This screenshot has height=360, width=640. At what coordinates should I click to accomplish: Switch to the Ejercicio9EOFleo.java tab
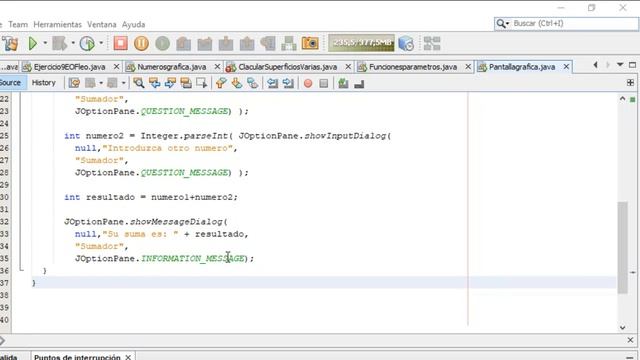pyautogui.click(x=69, y=67)
